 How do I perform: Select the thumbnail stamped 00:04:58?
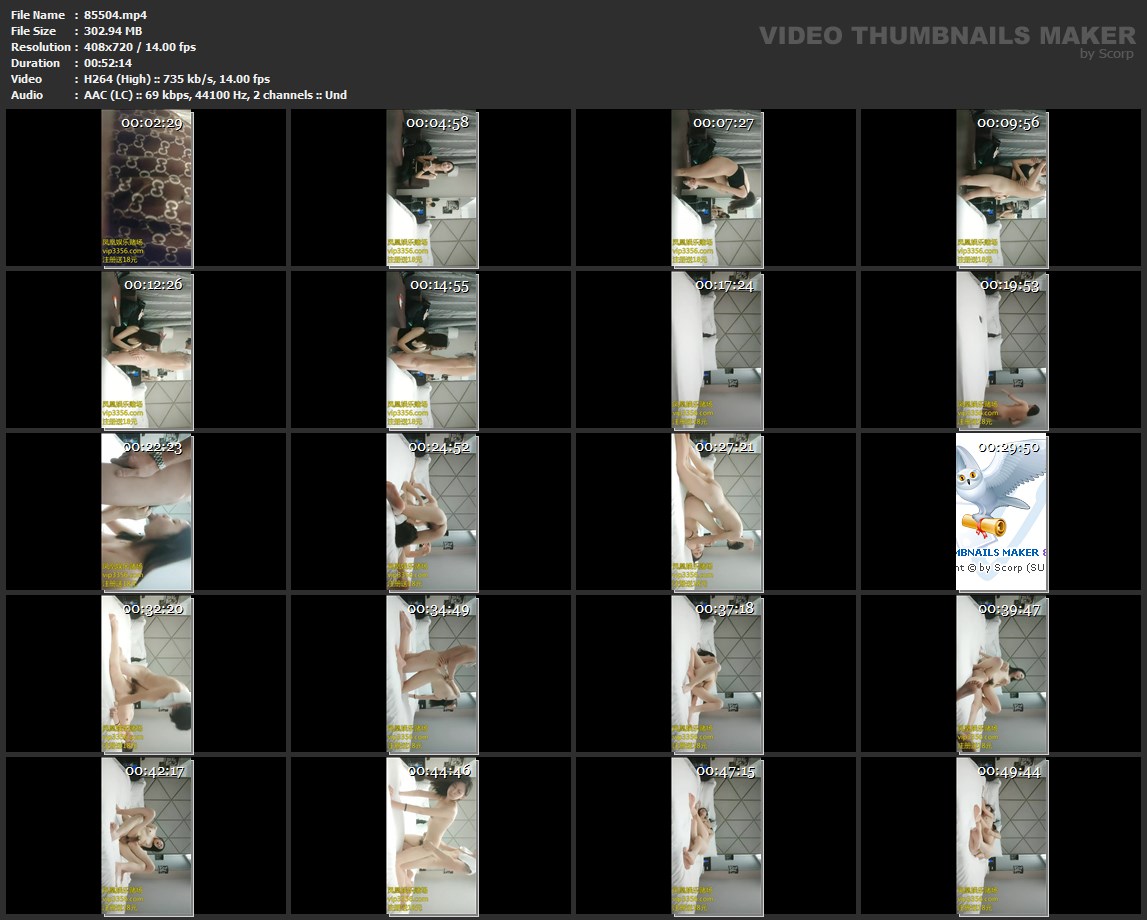[432, 188]
